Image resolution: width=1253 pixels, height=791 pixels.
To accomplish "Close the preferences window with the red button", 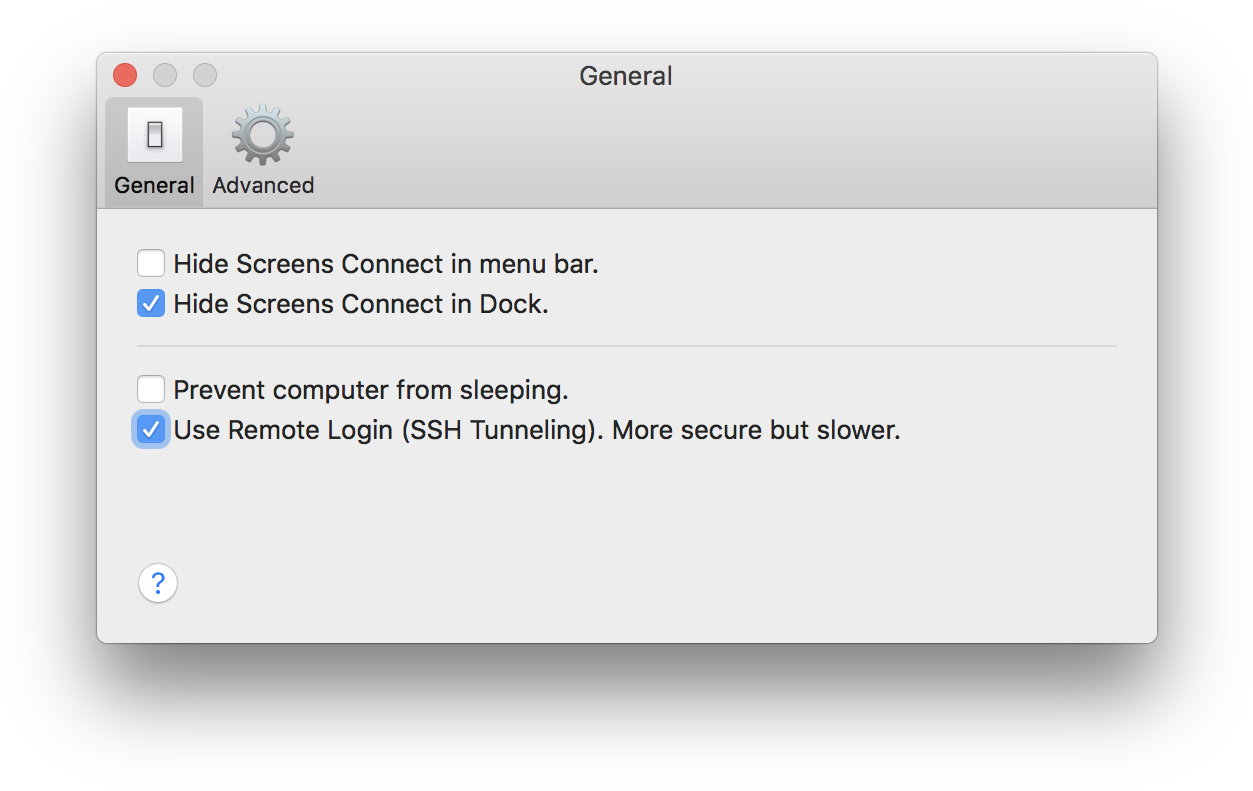I will click(125, 75).
